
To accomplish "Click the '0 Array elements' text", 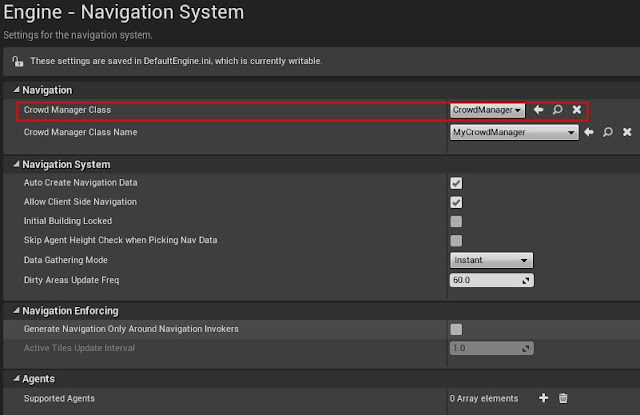I will click(x=484, y=399).
